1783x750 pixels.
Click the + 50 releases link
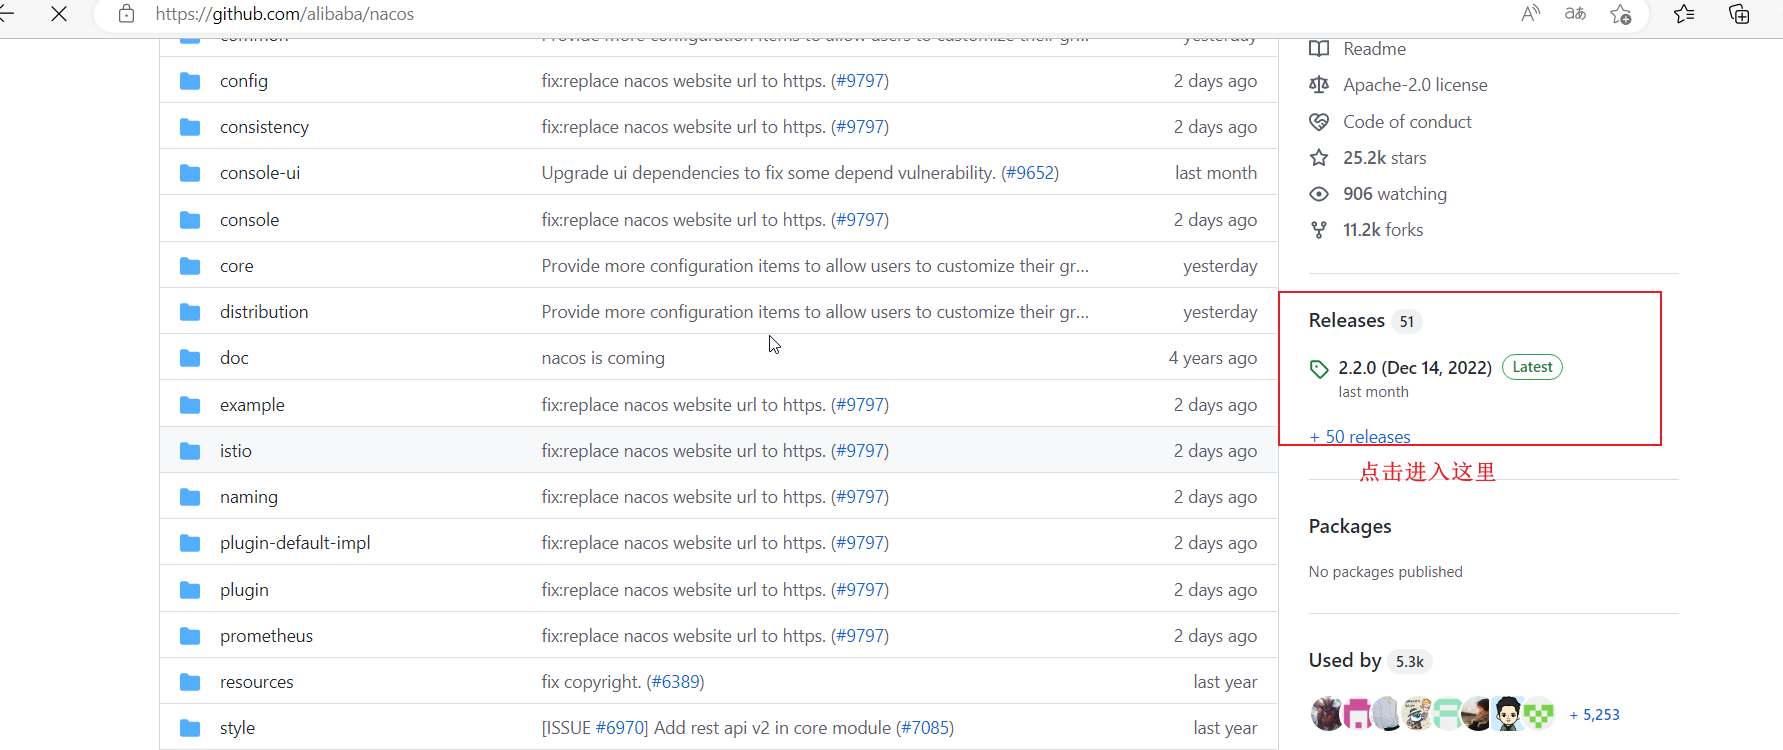(1360, 437)
